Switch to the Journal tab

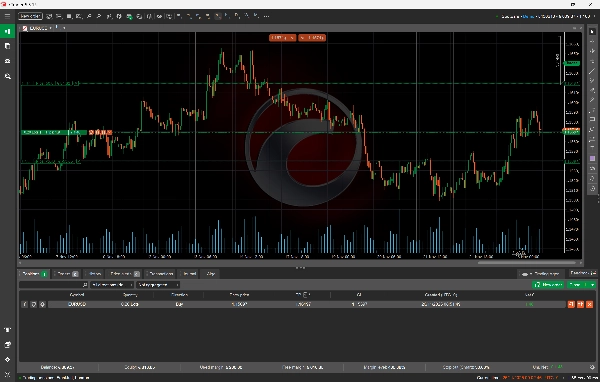coord(189,274)
